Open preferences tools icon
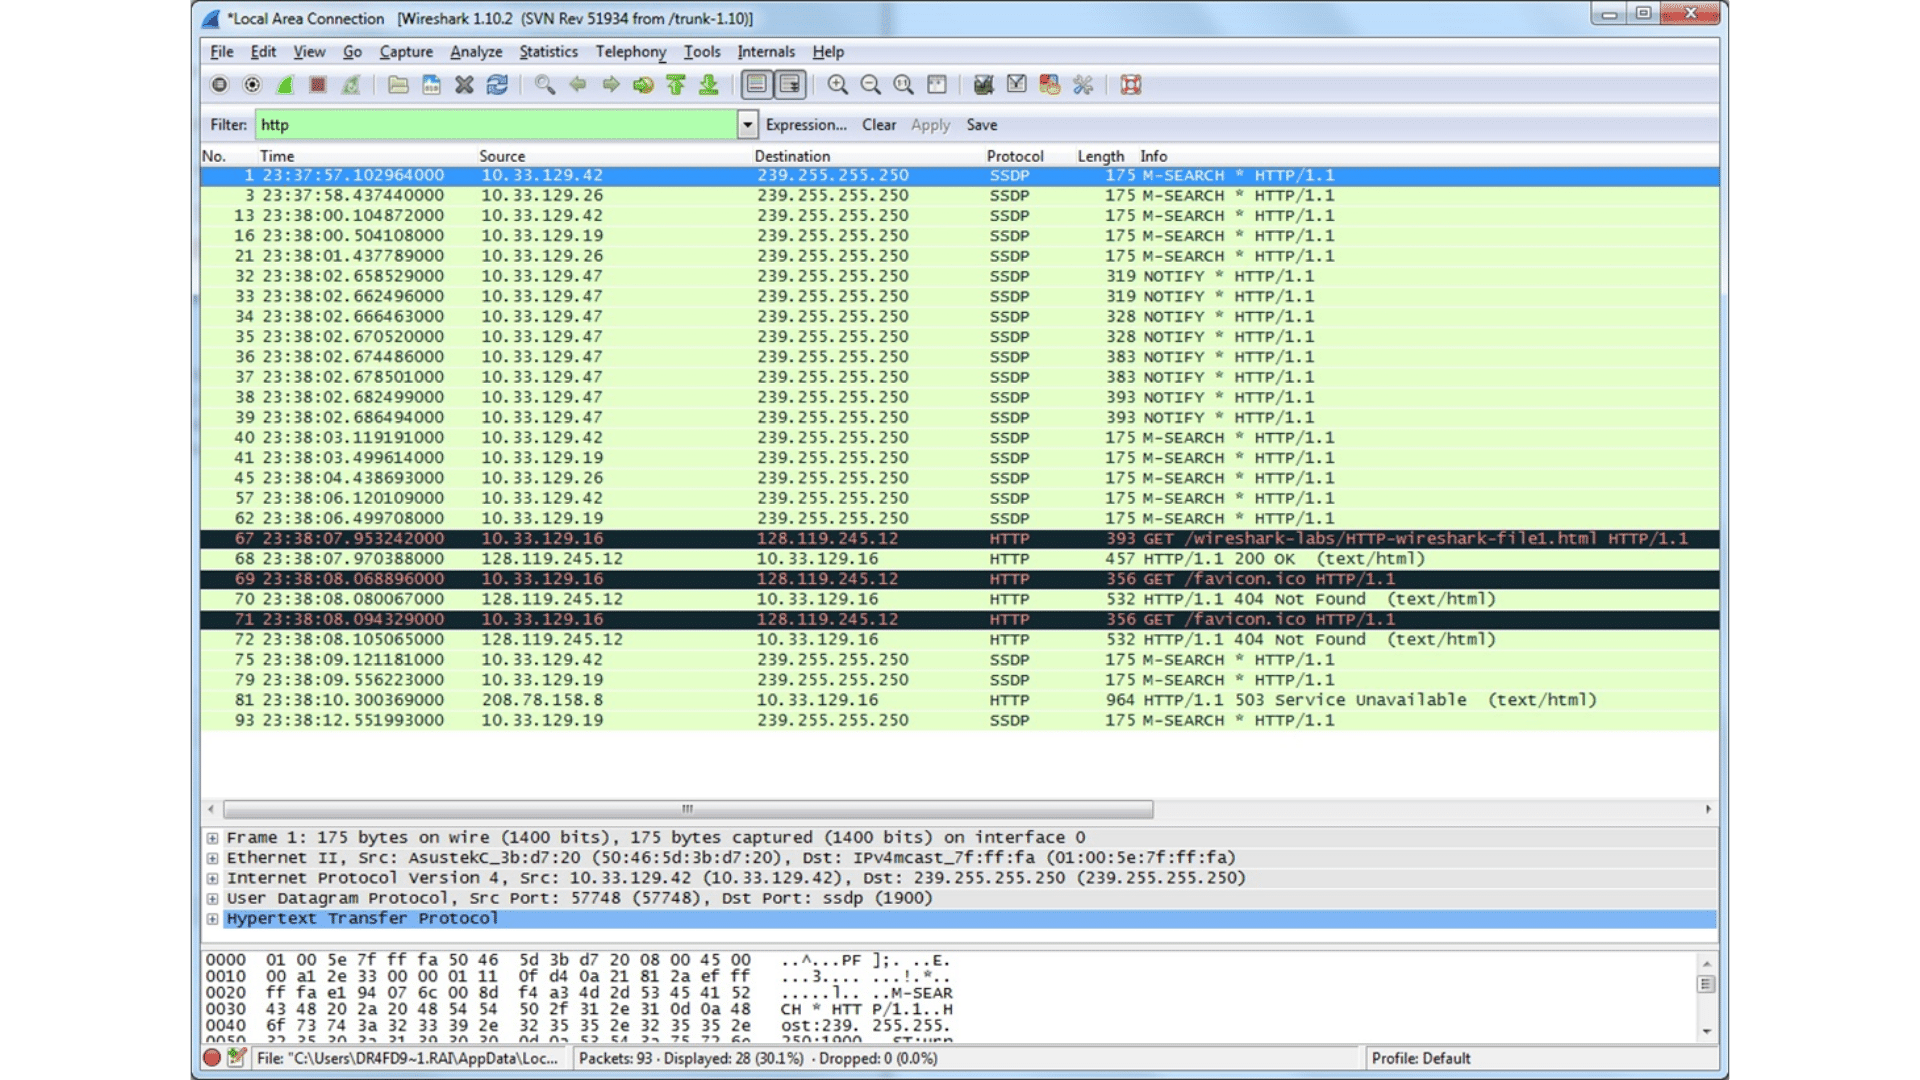1920x1080 pixels. click(1083, 85)
